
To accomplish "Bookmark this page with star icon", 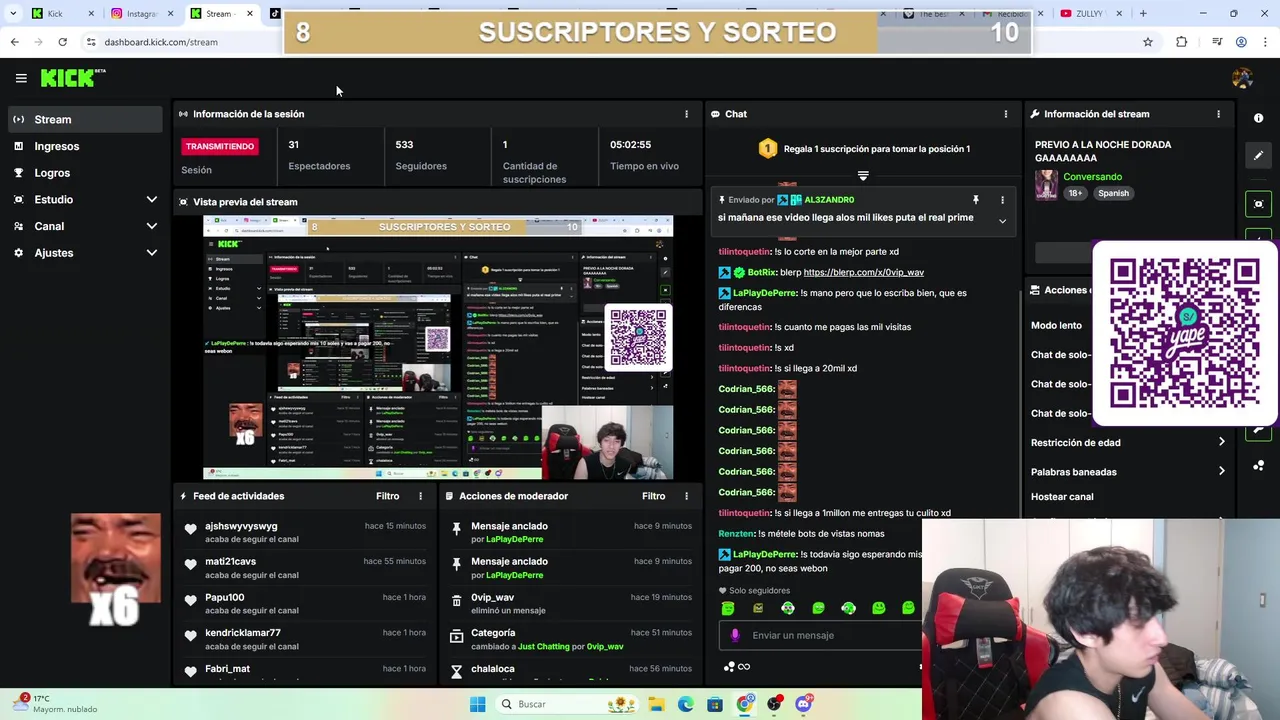I will click(1148, 42).
